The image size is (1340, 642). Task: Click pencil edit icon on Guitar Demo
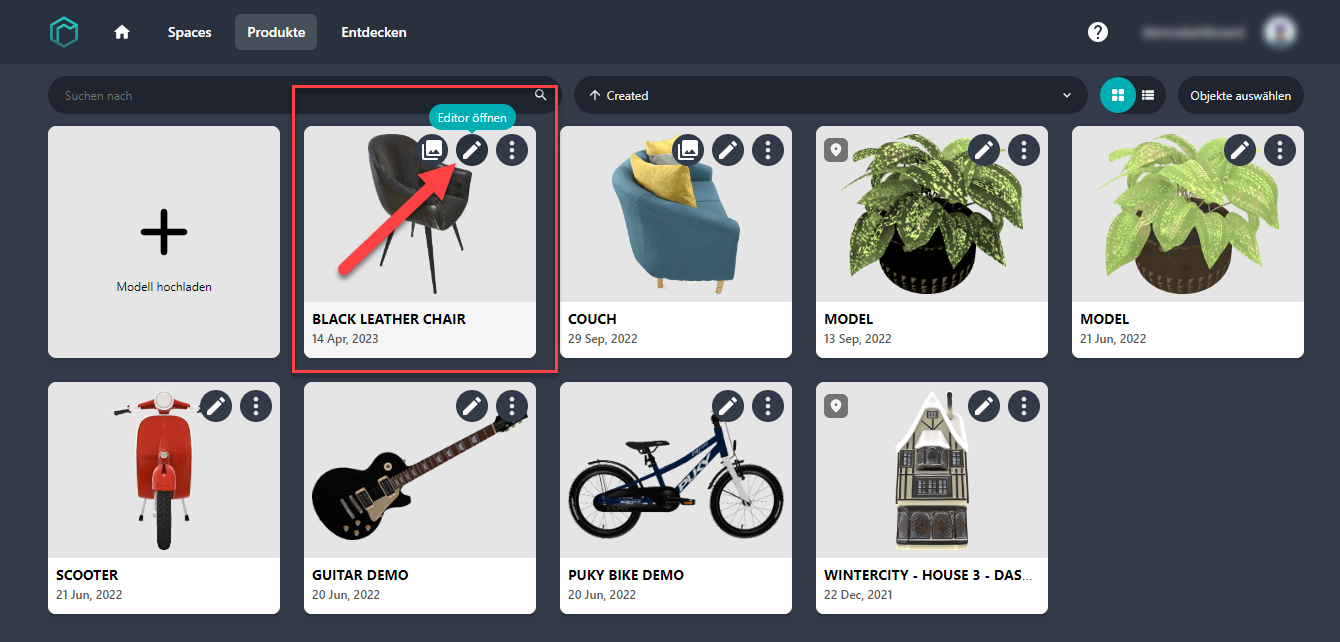[472, 406]
